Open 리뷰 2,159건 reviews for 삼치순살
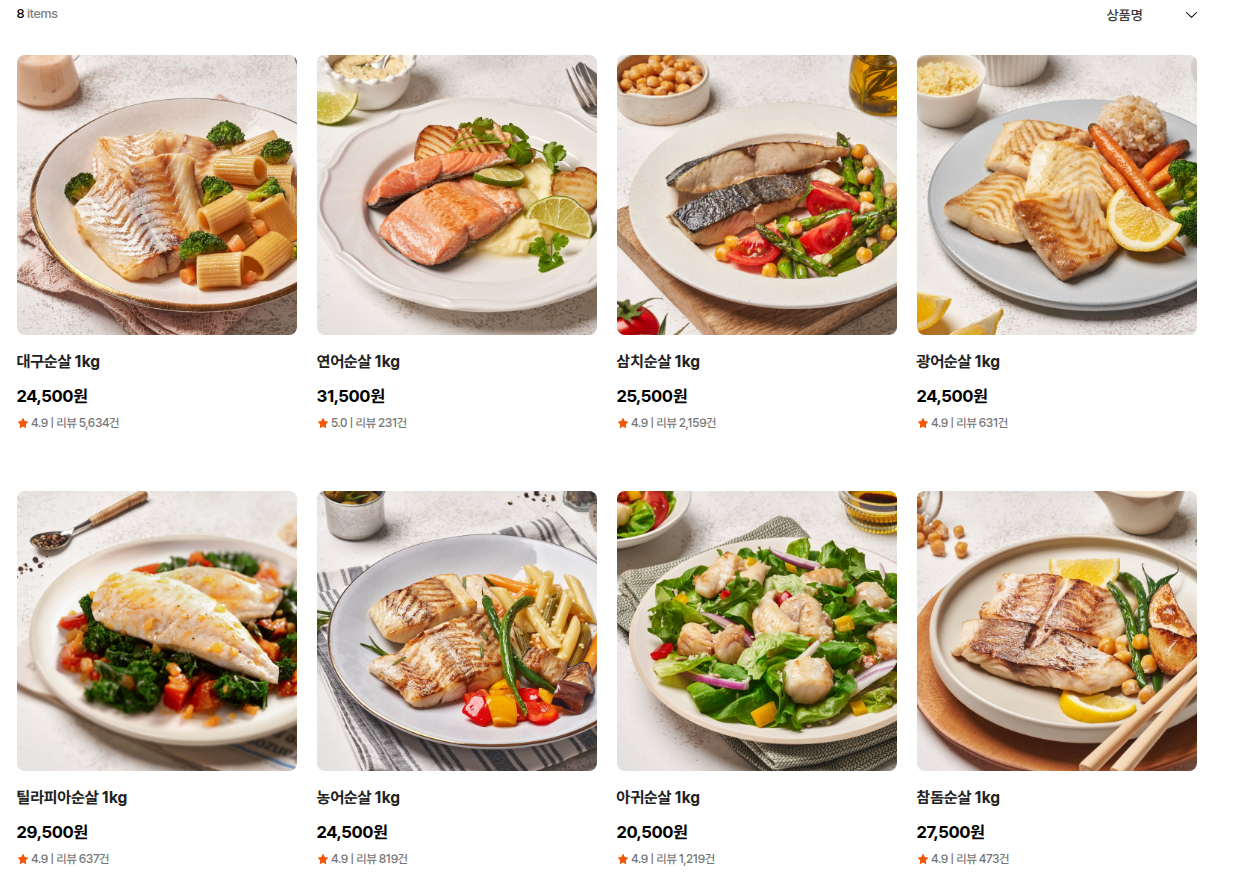The width and height of the screenshot is (1245, 893). tap(686, 423)
